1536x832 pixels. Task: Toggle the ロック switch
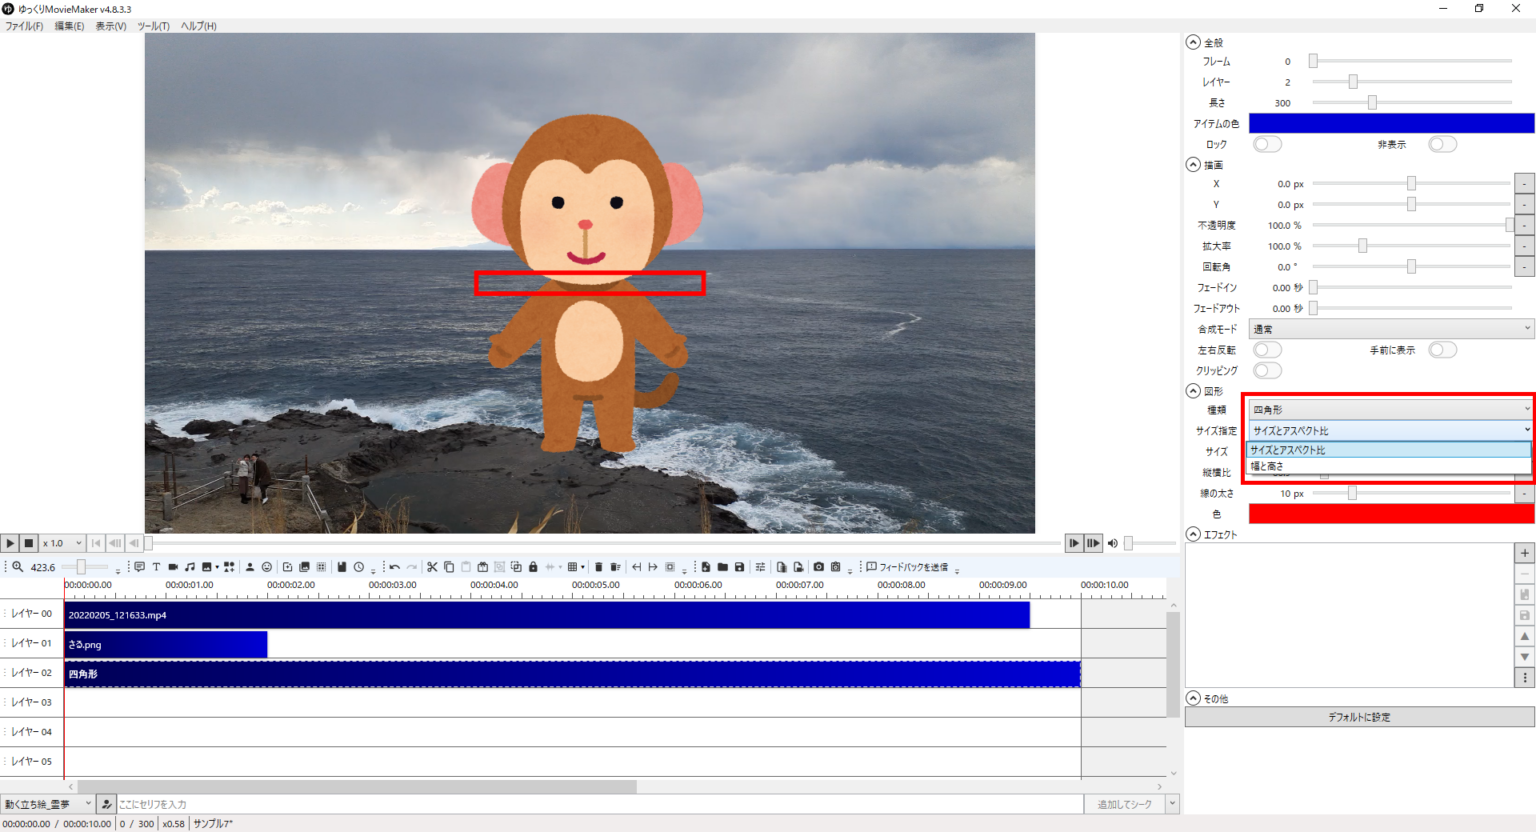(1267, 144)
